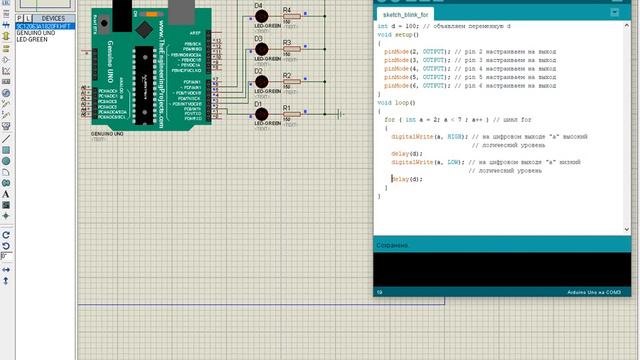This screenshot has height=360, width=640.
Task: Select the Terminals mode tool
Action: pos(6,49)
